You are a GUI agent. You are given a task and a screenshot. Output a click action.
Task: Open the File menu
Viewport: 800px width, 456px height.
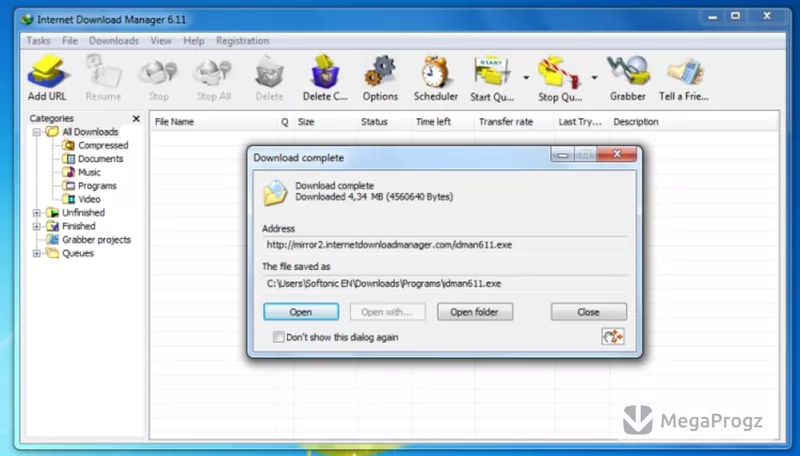coord(70,41)
